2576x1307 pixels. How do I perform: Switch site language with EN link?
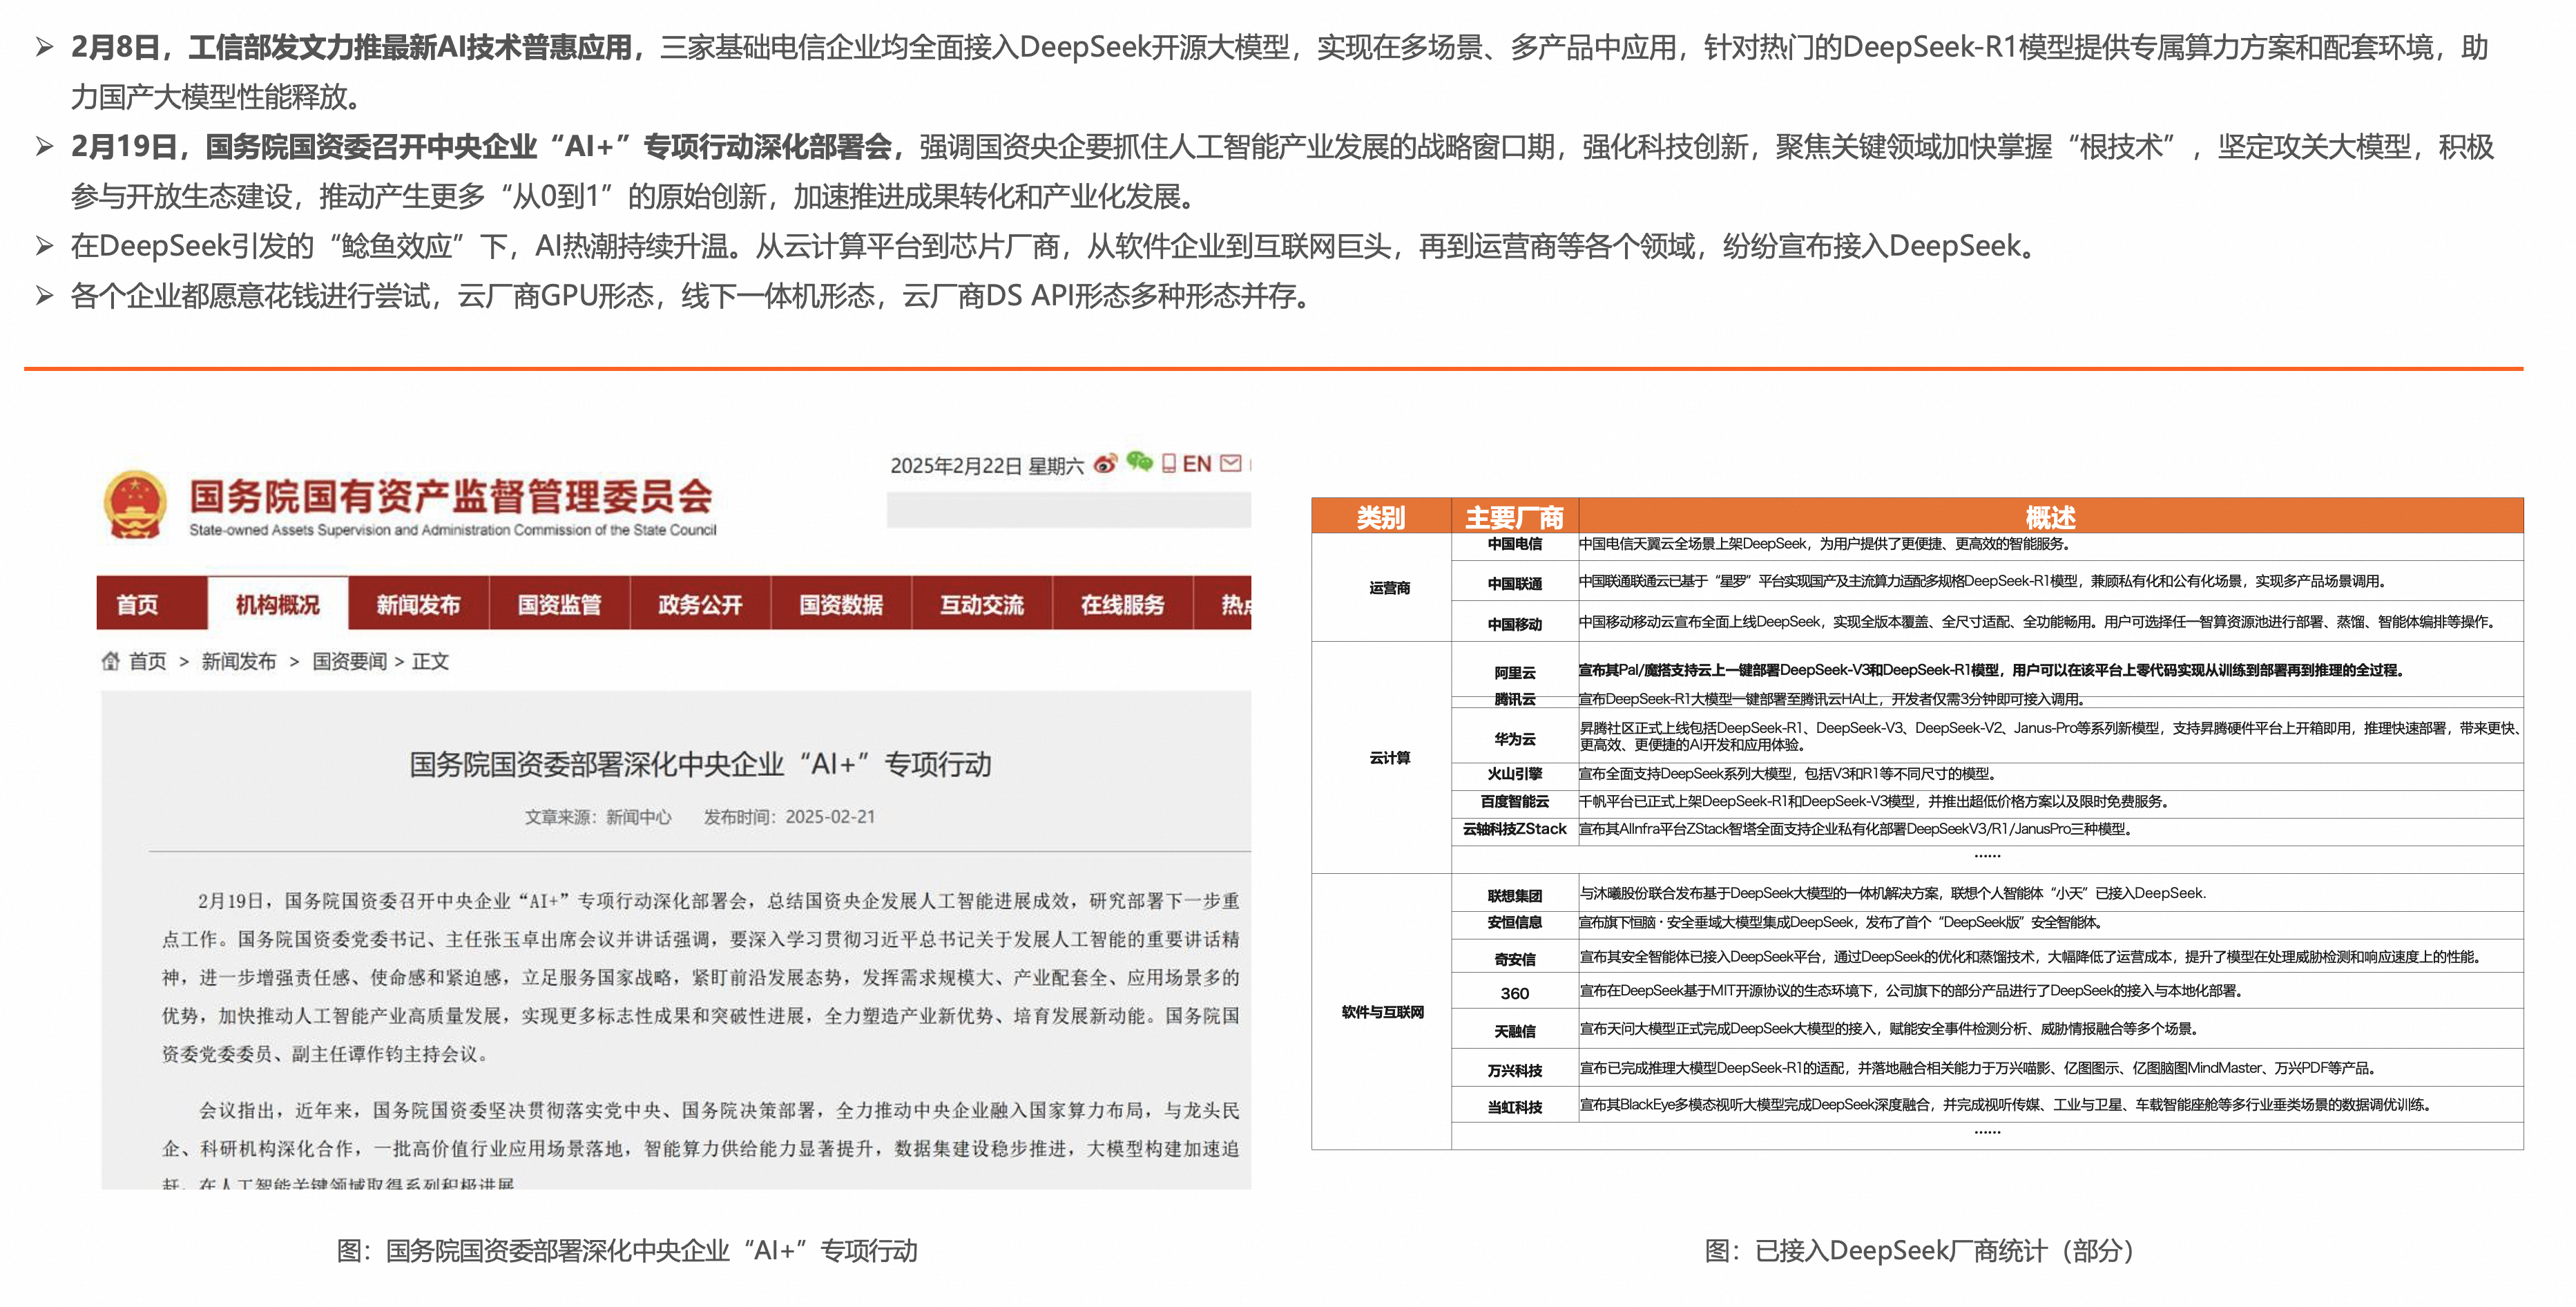[x=1197, y=464]
